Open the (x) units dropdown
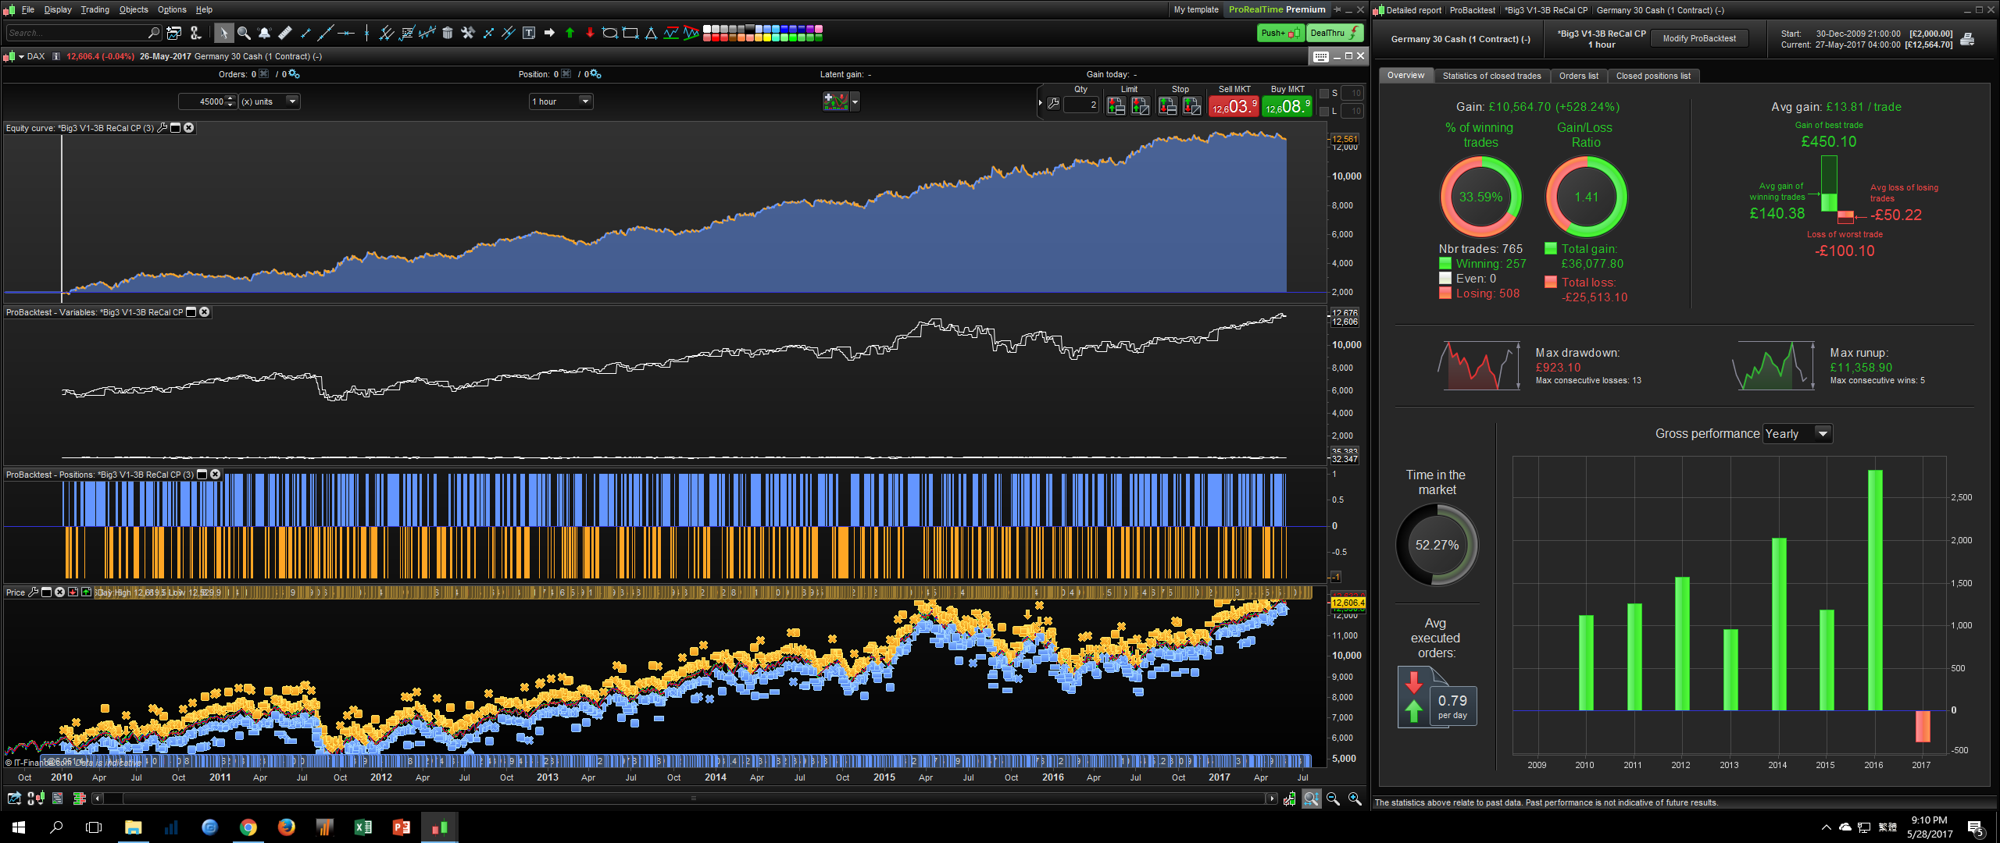The width and height of the screenshot is (2000, 843). tap(292, 101)
